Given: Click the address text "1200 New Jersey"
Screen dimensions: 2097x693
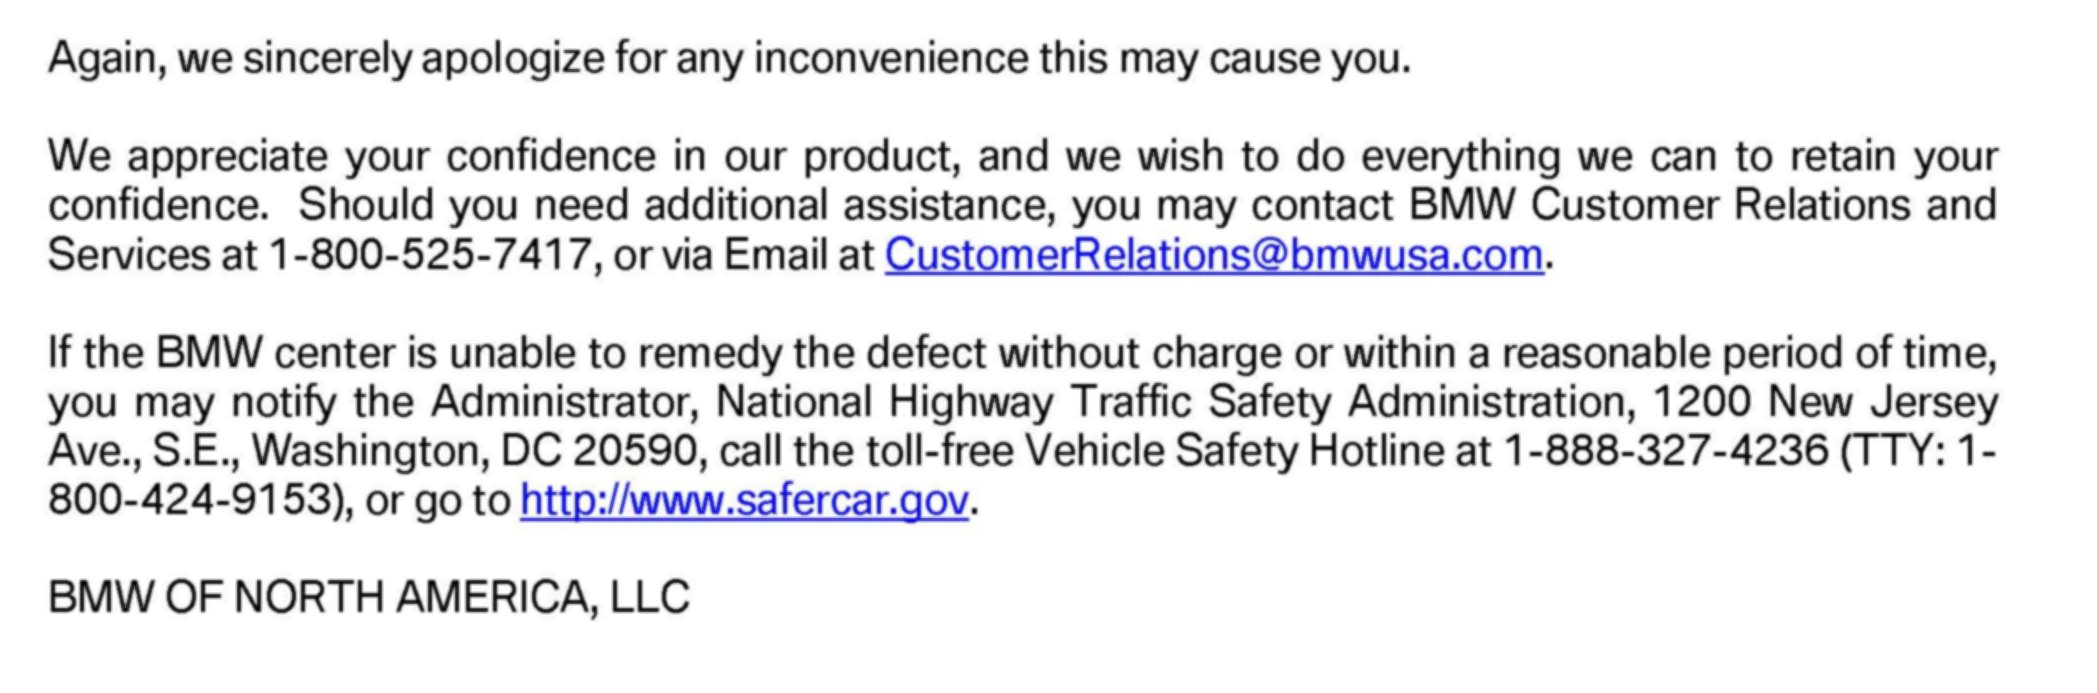Looking at the screenshot, I should pyautogui.click(x=1826, y=402).
